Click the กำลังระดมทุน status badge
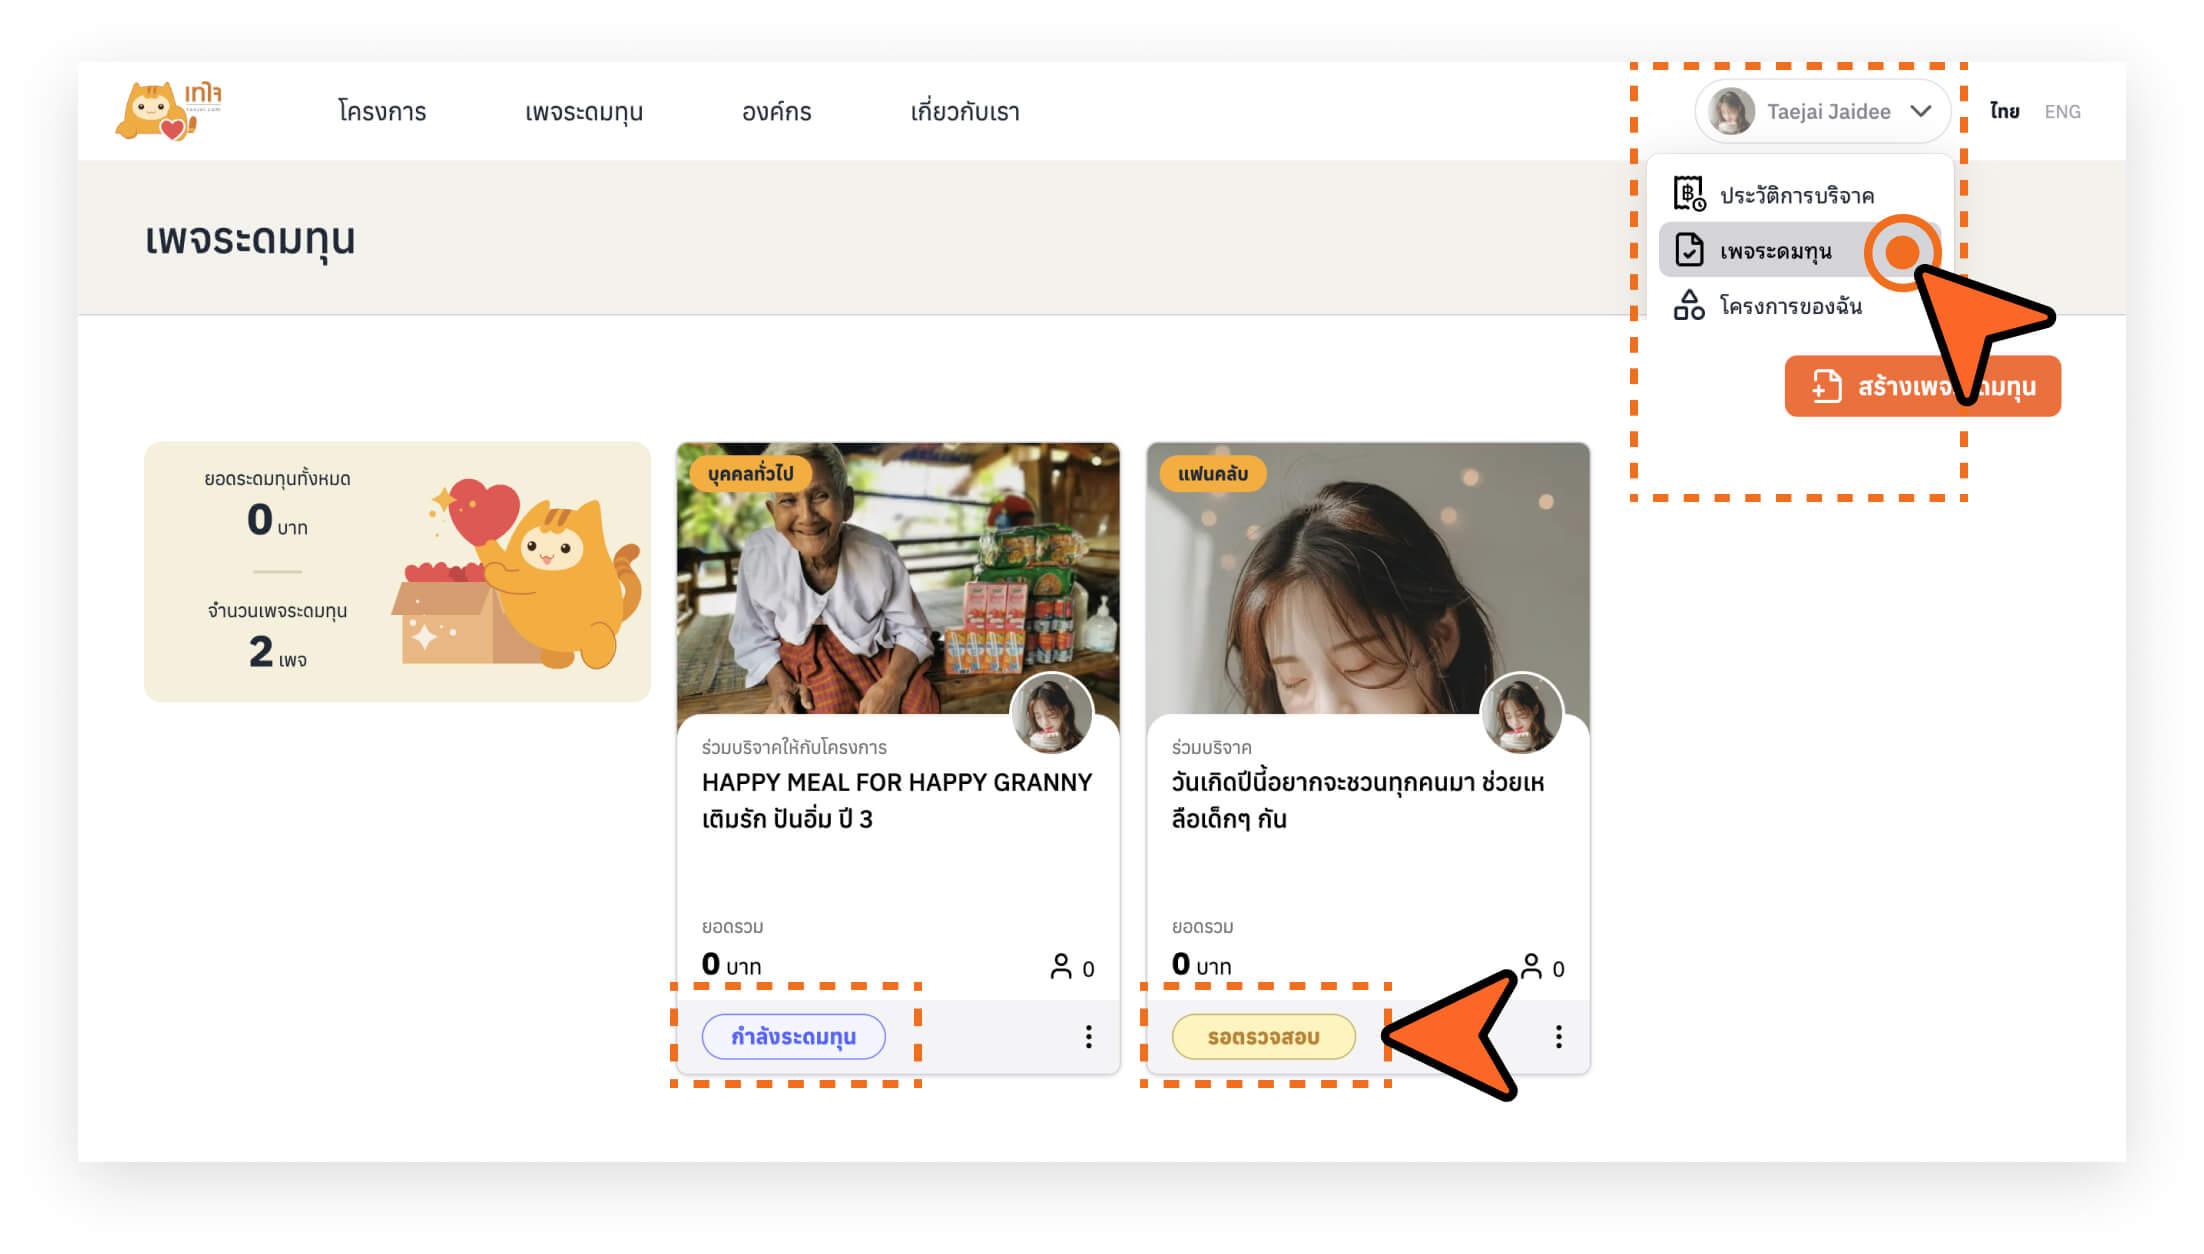The image size is (2204, 1254). pos(793,1037)
